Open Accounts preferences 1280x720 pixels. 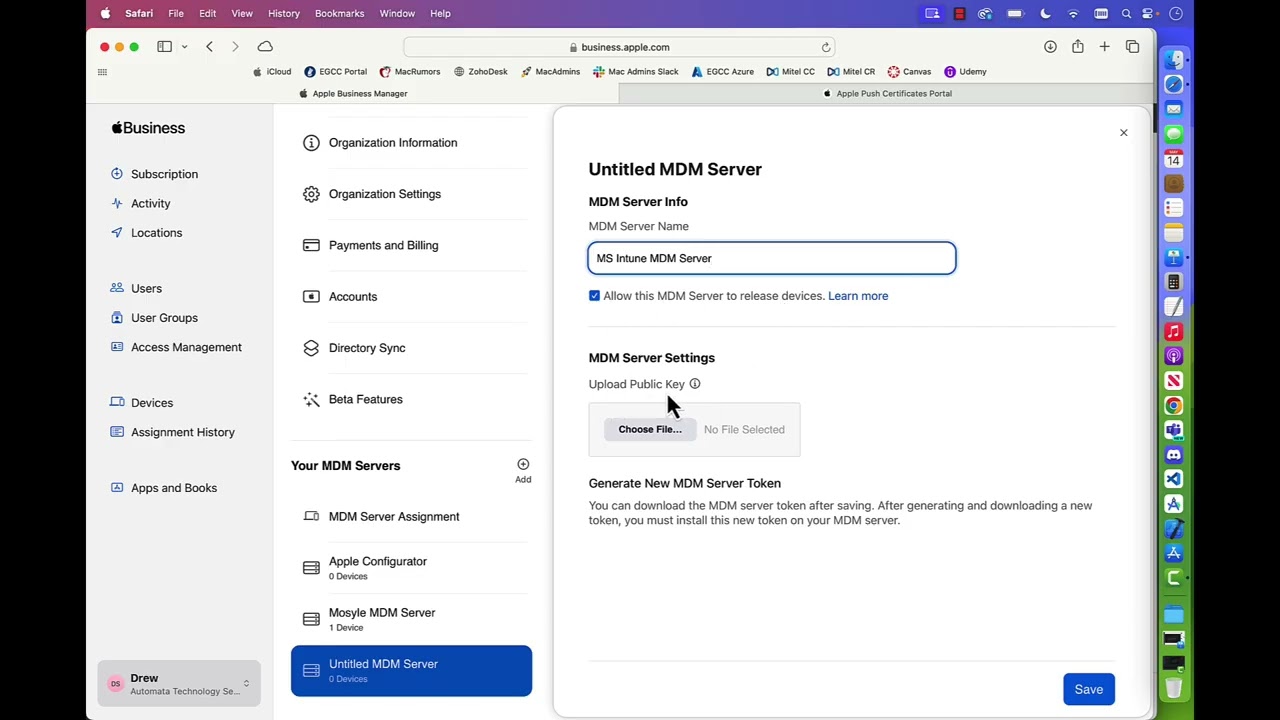pyautogui.click(x=411, y=297)
